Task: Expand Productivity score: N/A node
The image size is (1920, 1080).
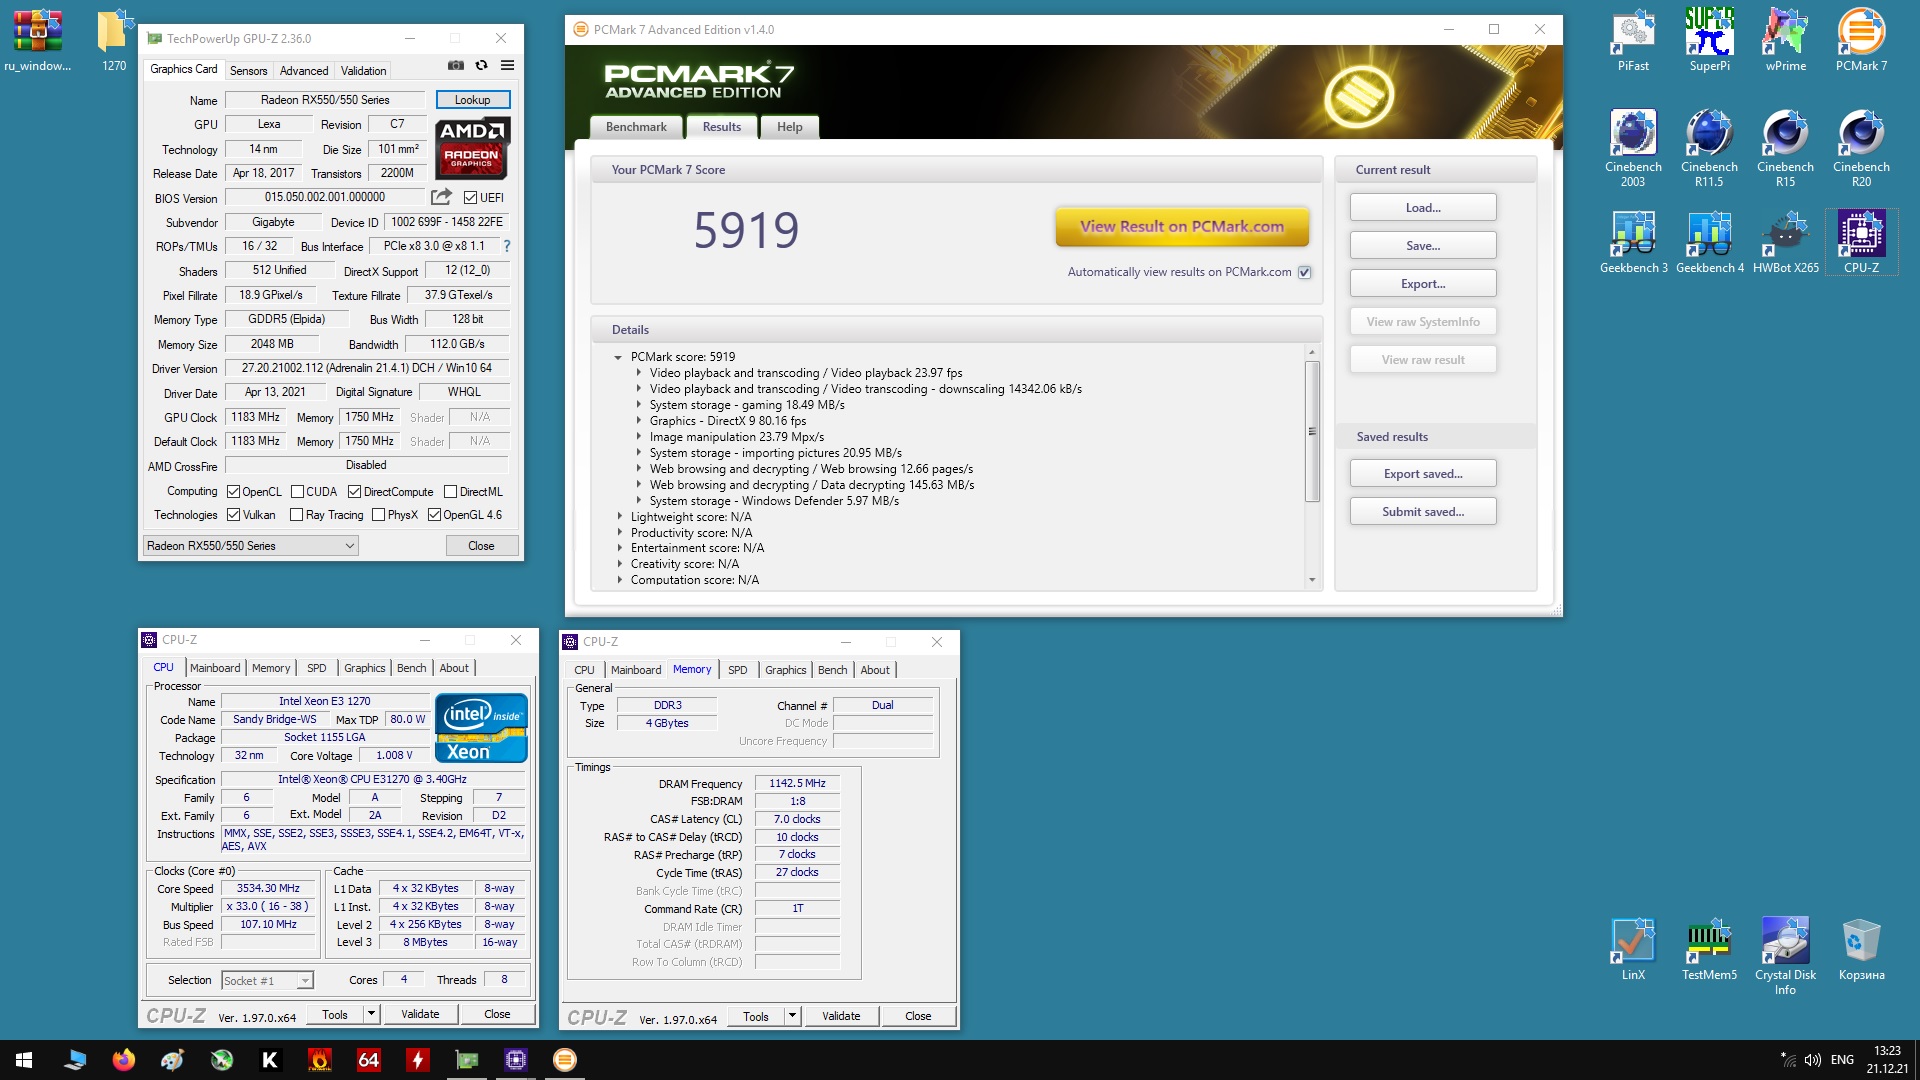Action: [619, 533]
